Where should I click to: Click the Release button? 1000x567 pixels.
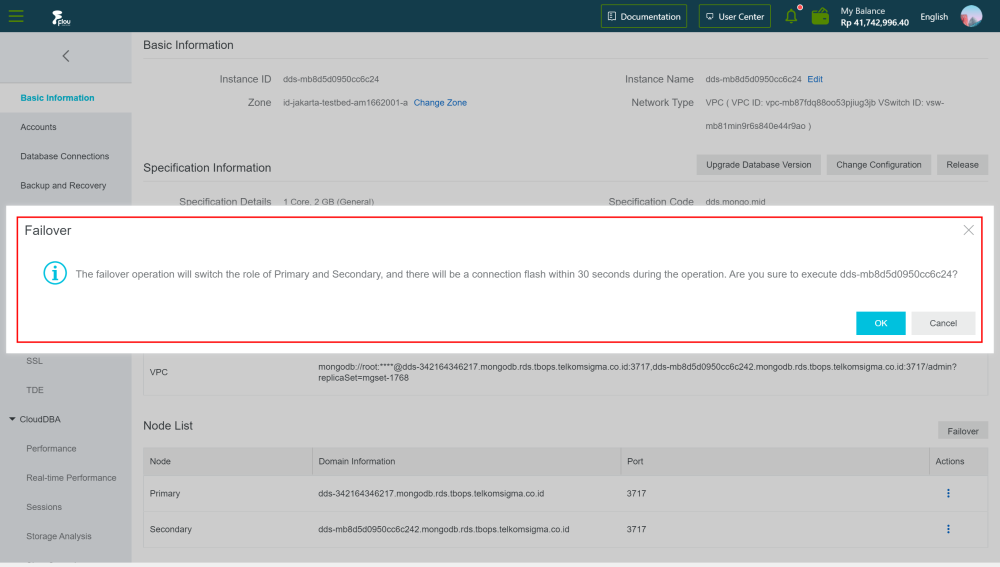[x=962, y=165]
